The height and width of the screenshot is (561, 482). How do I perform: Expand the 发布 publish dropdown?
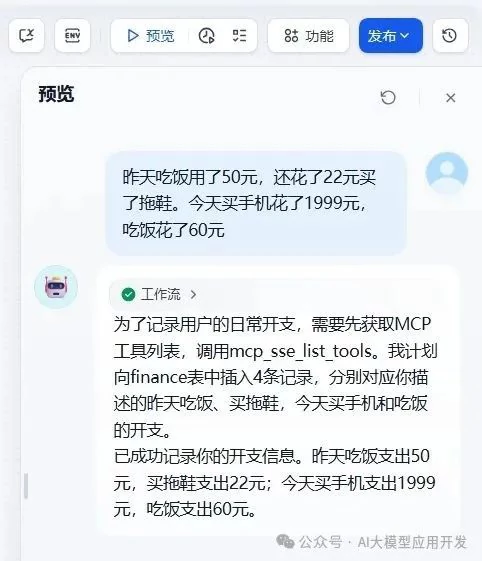tap(391, 36)
